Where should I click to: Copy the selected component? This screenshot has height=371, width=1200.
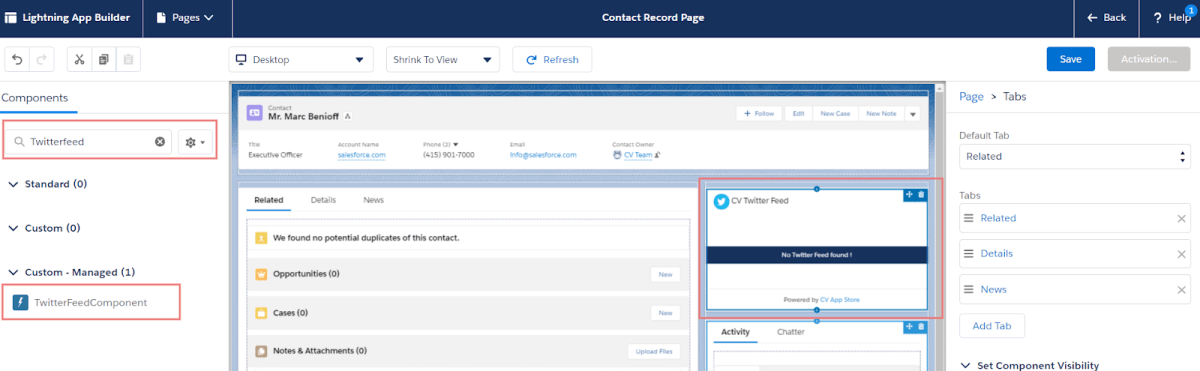103,60
